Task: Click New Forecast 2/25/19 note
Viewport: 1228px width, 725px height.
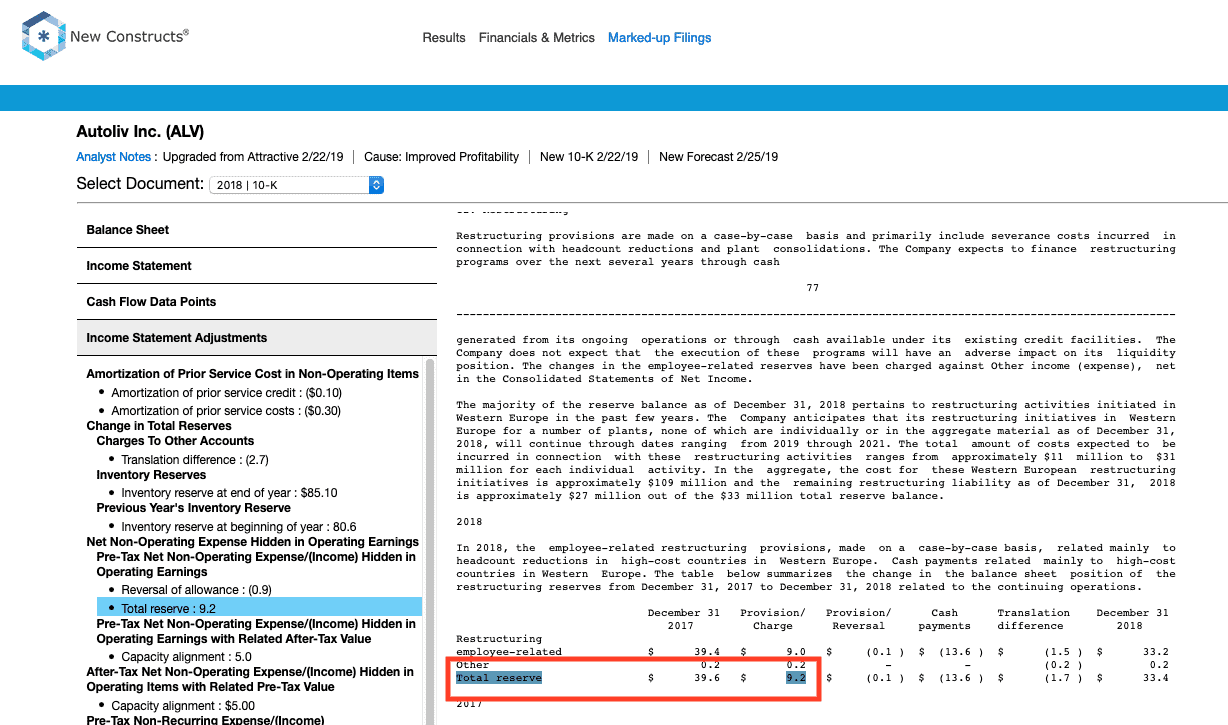Action: (719, 157)
